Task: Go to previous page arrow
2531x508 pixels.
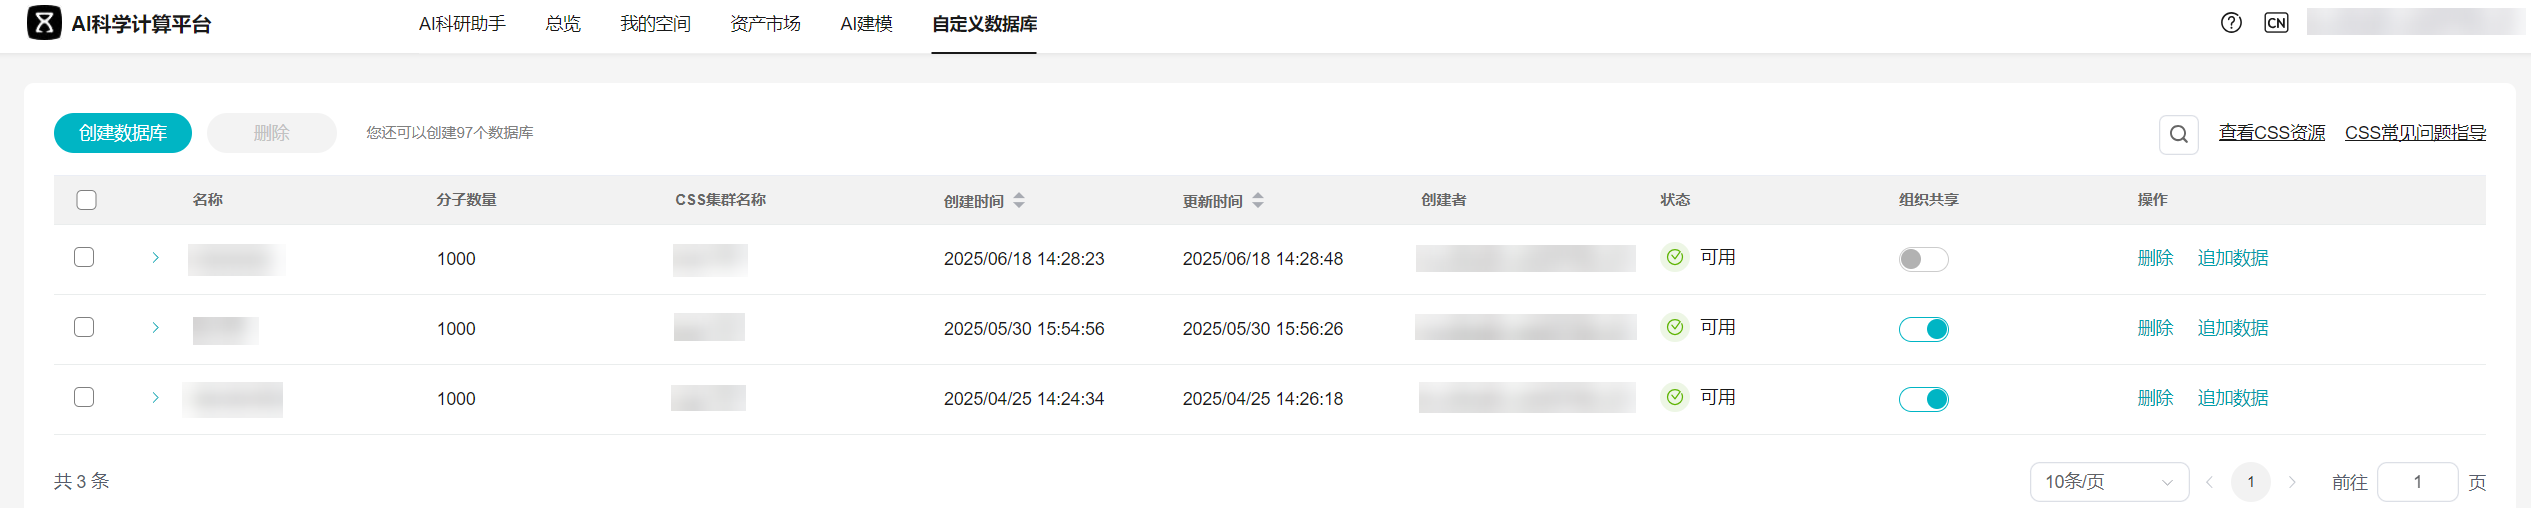Action: point(2209,482)
